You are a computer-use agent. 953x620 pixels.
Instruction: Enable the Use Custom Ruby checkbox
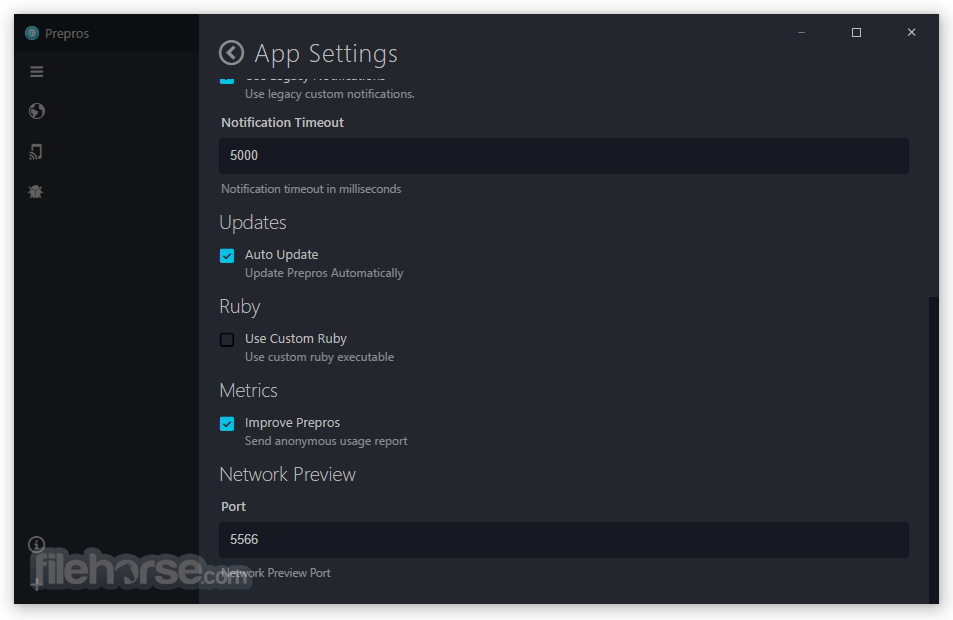pos(227,340)
